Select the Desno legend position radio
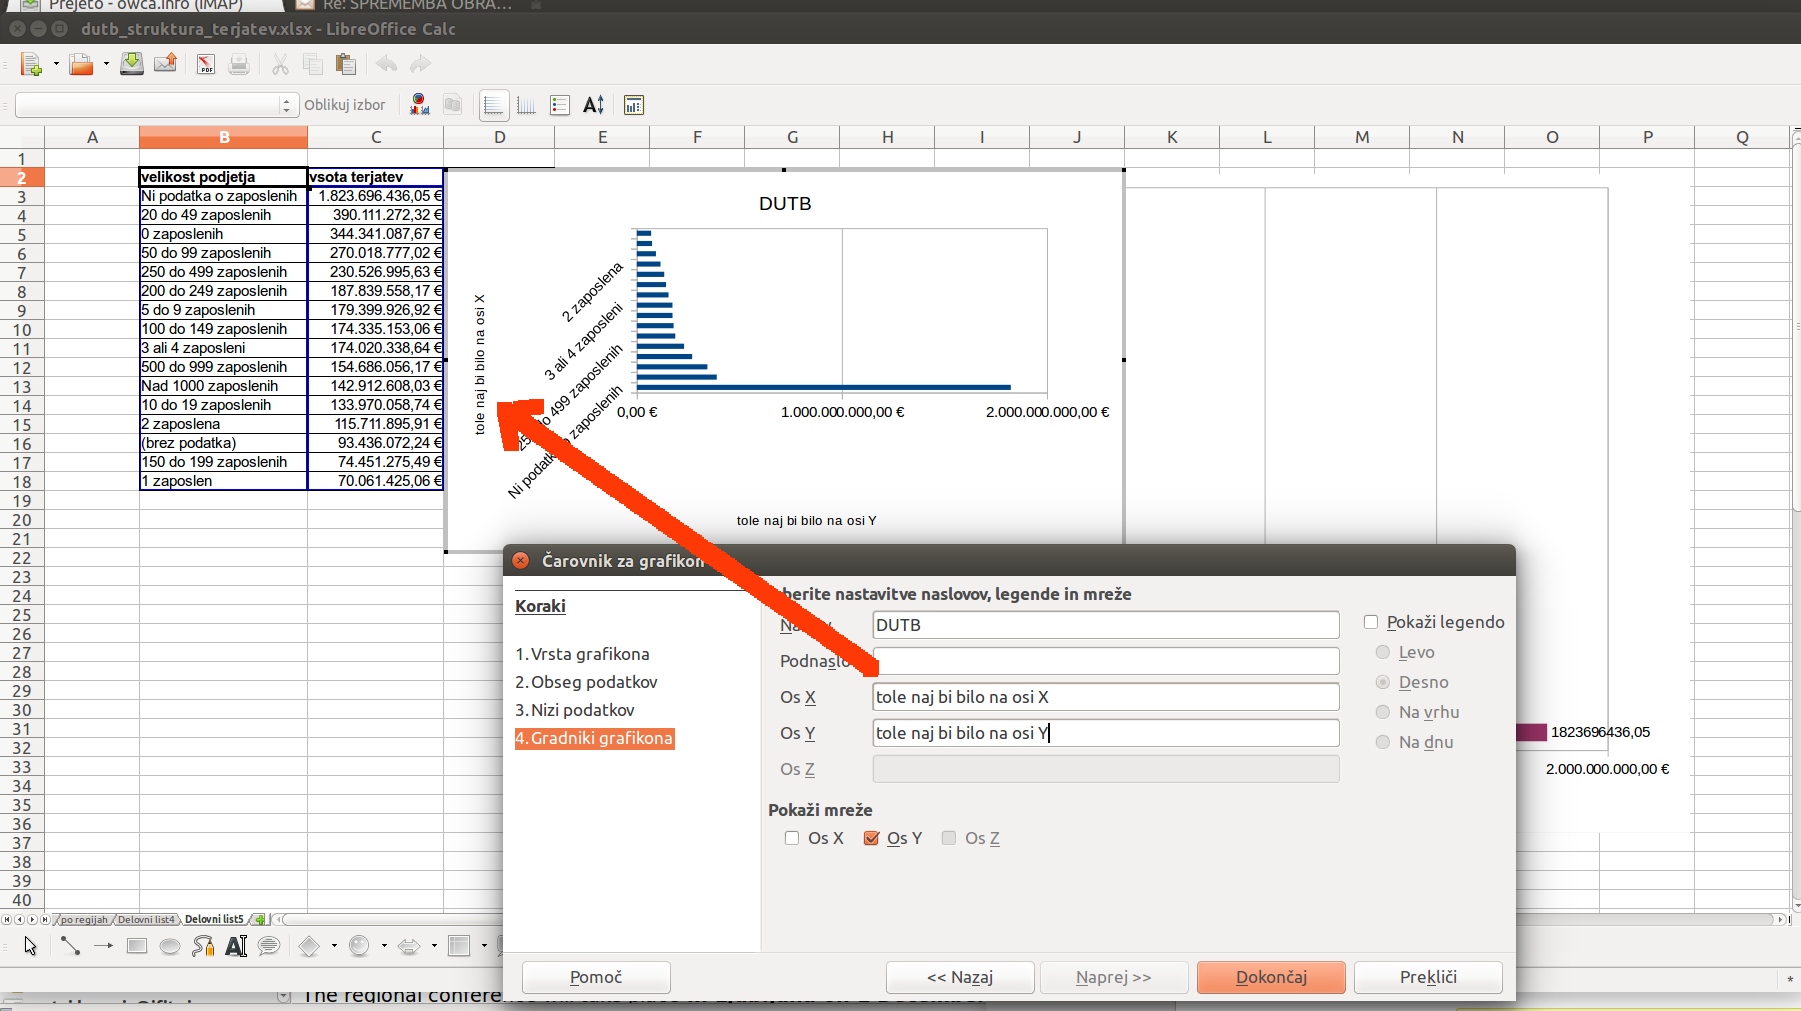Viewport: 1801px width, 1011px height. click(x=1383, y=682)
